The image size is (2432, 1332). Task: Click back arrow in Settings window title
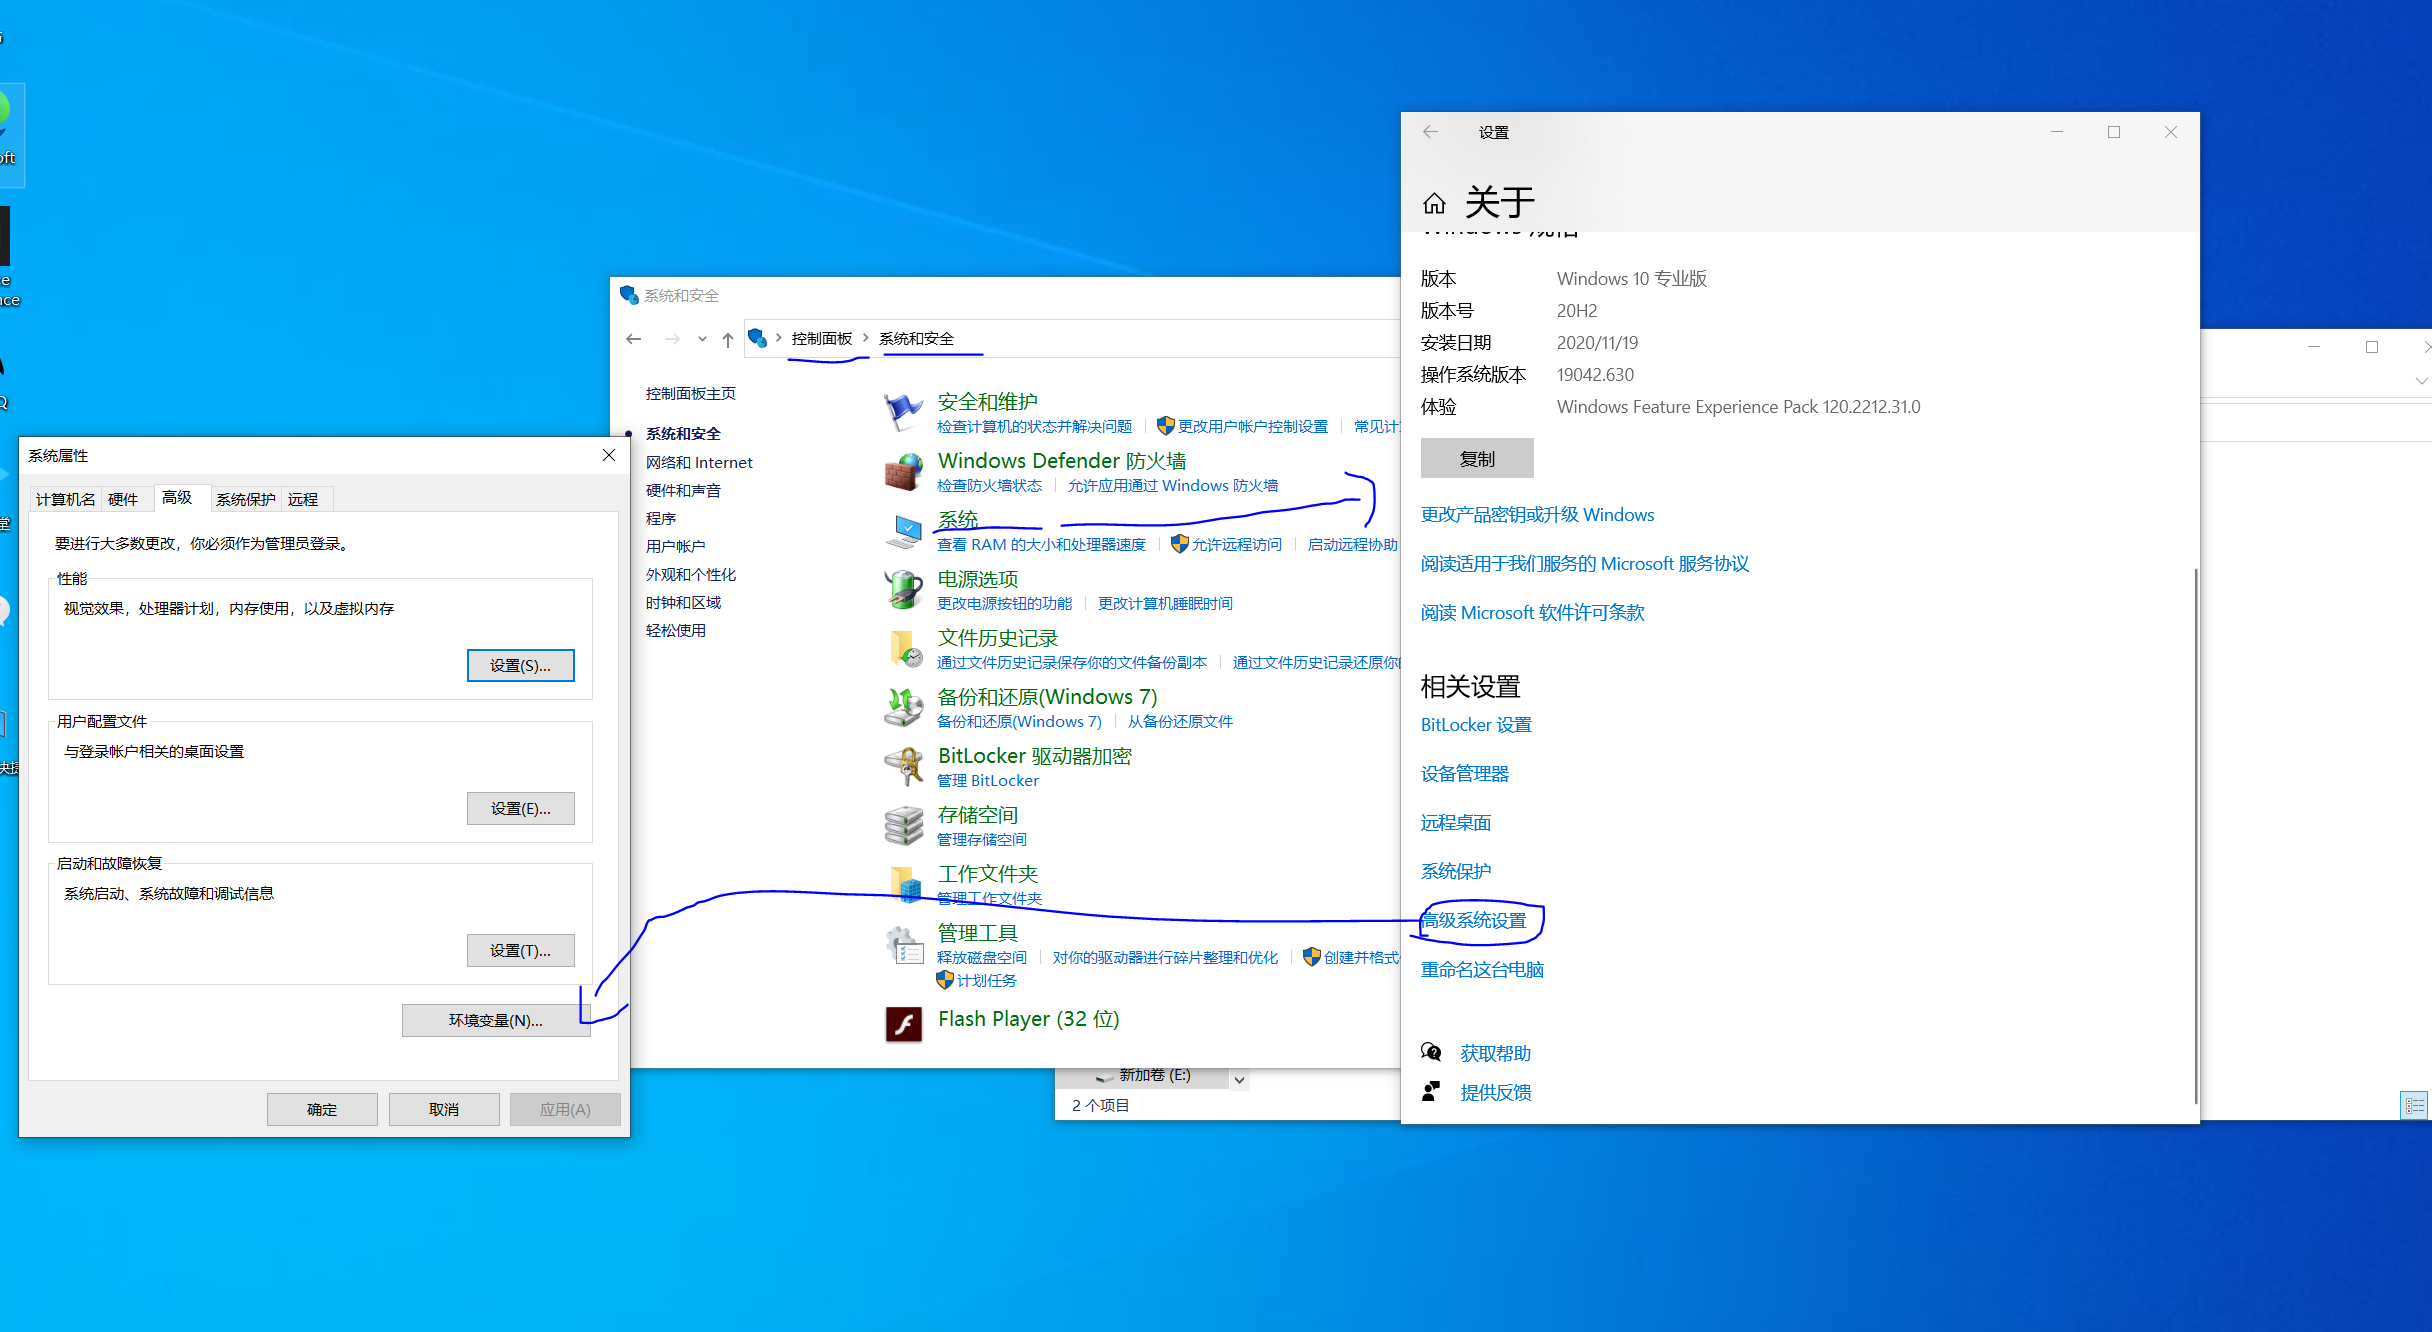pos(1430,132)
